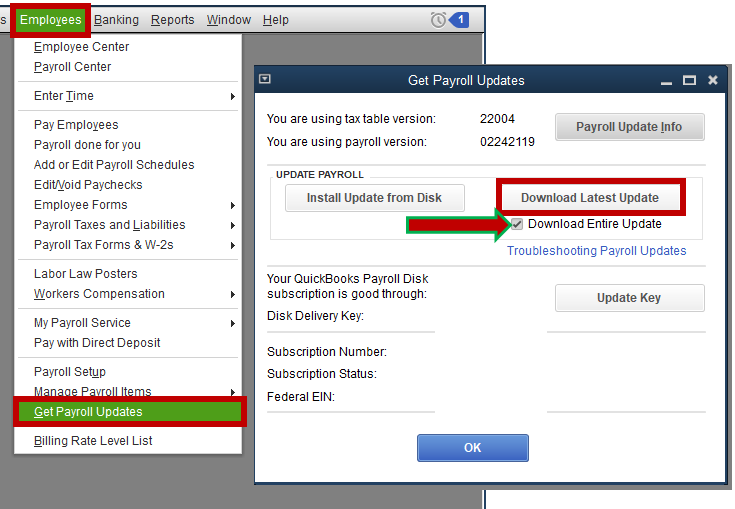Close the Get Payroll Updates window
Viewport: 735px width, 509px height.
pos(712,80)
